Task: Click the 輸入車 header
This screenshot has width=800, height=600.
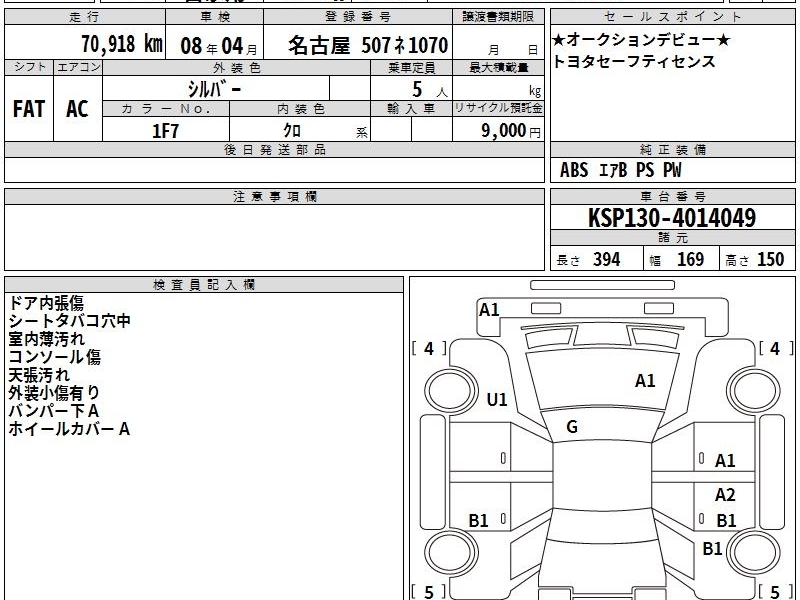Action: click(x=411, y=109)
